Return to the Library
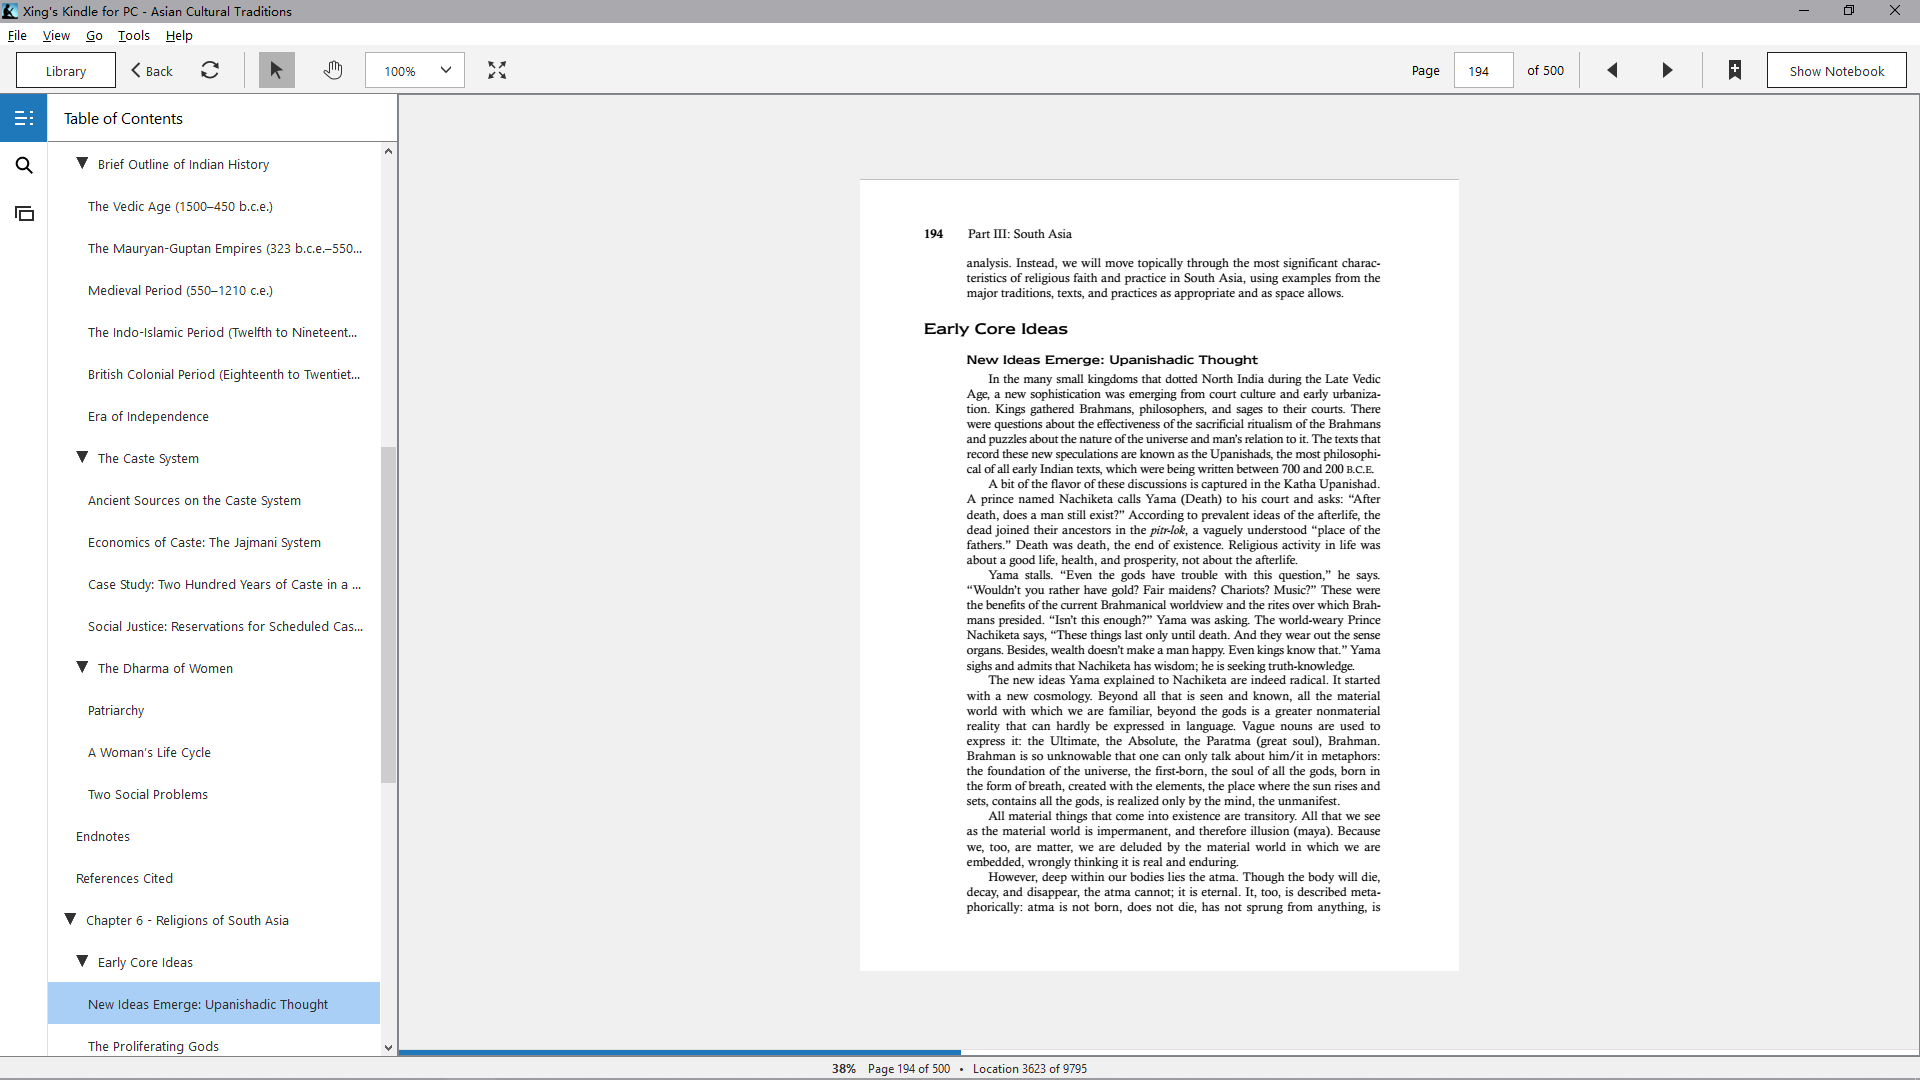The image size is (1920, 1080). 66,70
